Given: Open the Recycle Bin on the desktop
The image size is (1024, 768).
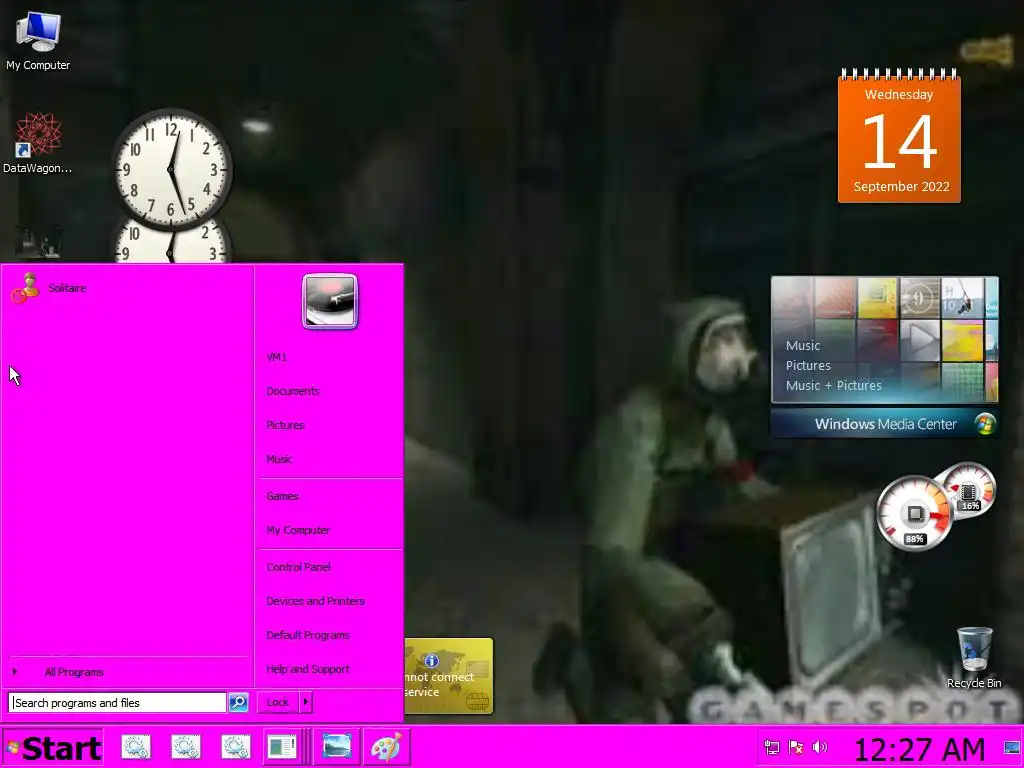Looking at the screenshot, I should point(974,657).
